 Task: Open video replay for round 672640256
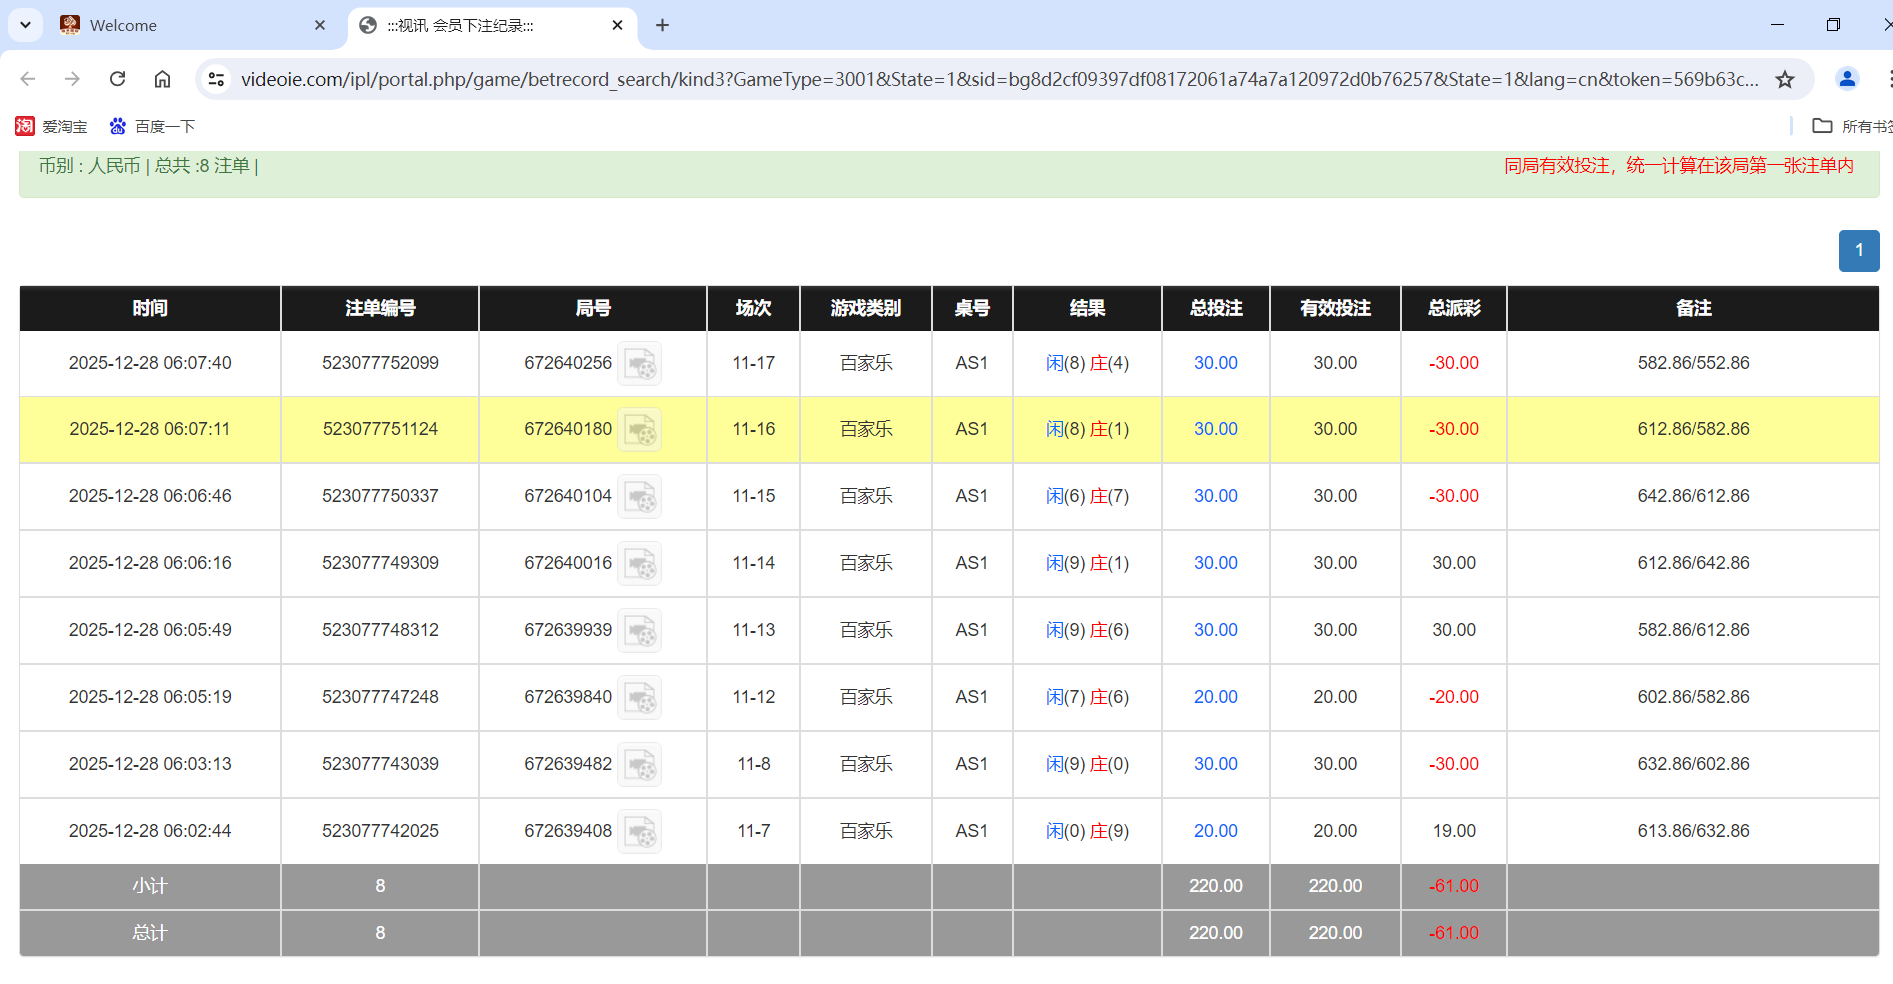click(639, 364)
